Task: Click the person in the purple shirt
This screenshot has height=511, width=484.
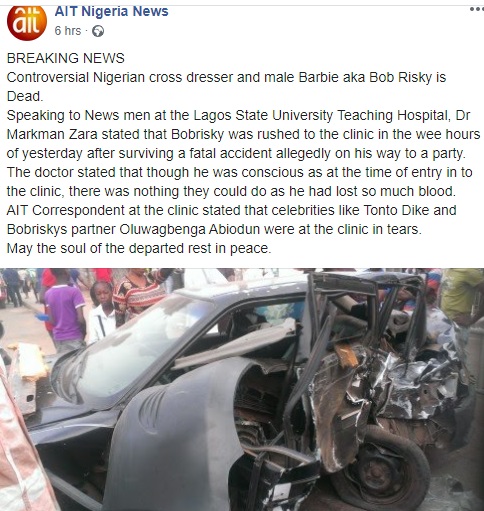Action: [x=64, y=312]
